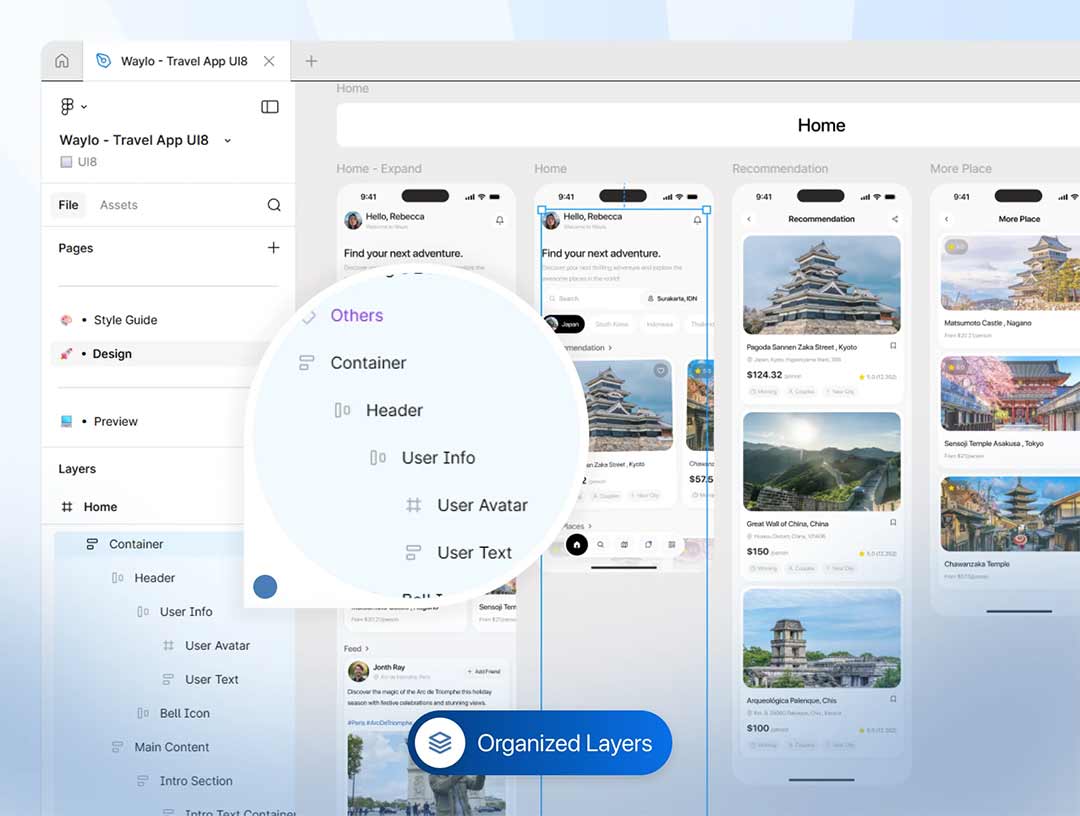Image resolution: width=1080 pixels, height=816 pixels.
Task: Click the Matsumoto Castle image in More Place
Action: click(1010, 272)
